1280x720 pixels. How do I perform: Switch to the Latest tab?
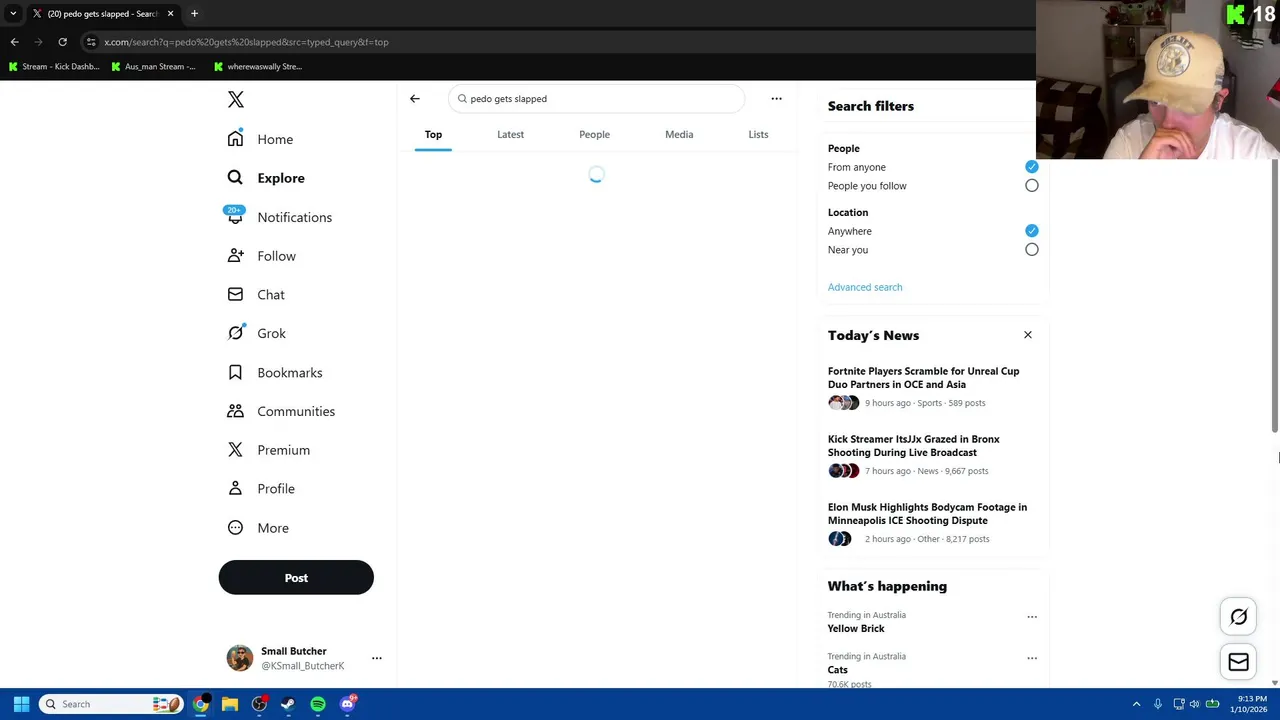(x=510, y=134)
